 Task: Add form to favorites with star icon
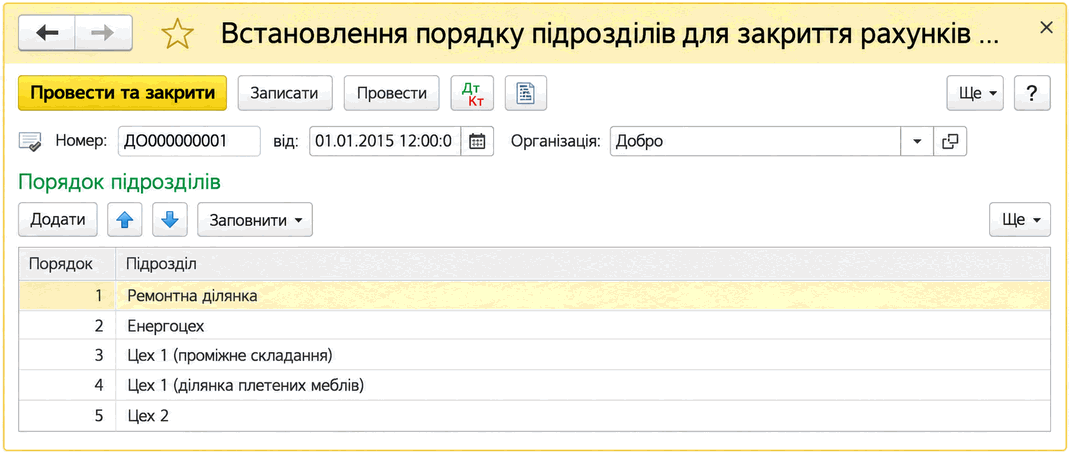(x=177, y=33)
